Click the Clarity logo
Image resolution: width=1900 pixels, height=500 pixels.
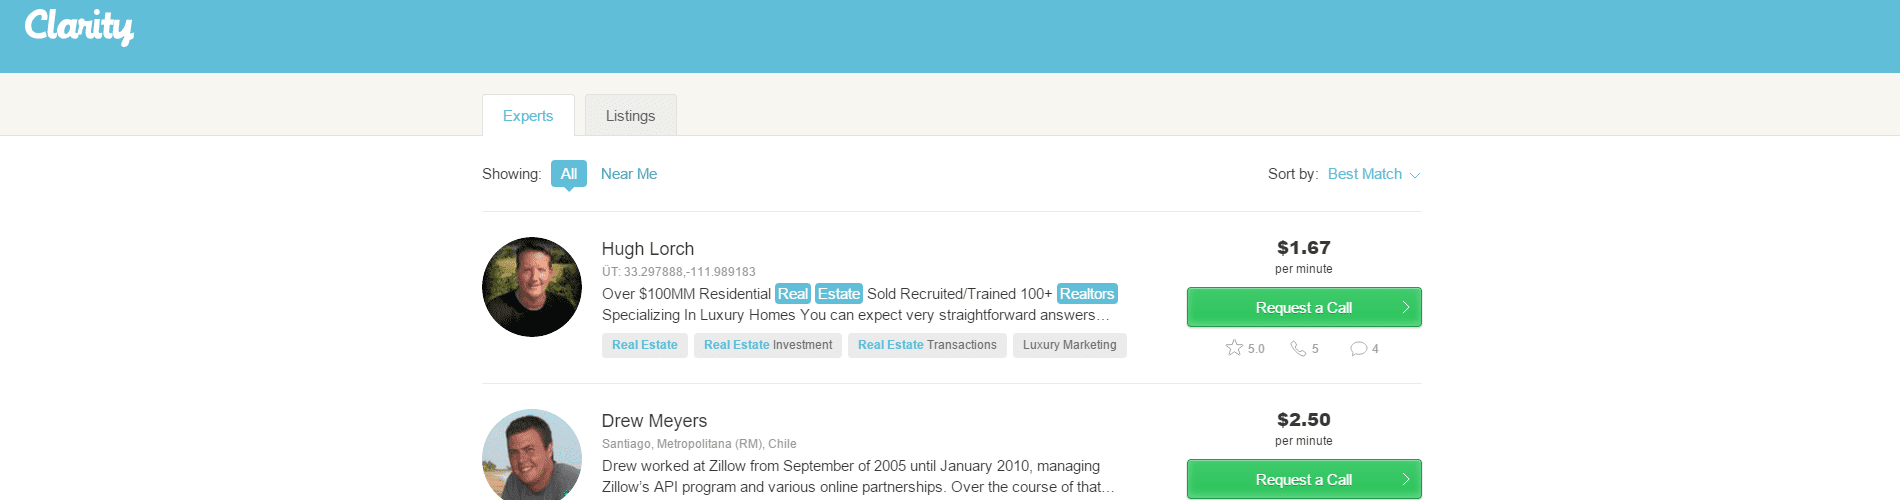coord(79,27)
